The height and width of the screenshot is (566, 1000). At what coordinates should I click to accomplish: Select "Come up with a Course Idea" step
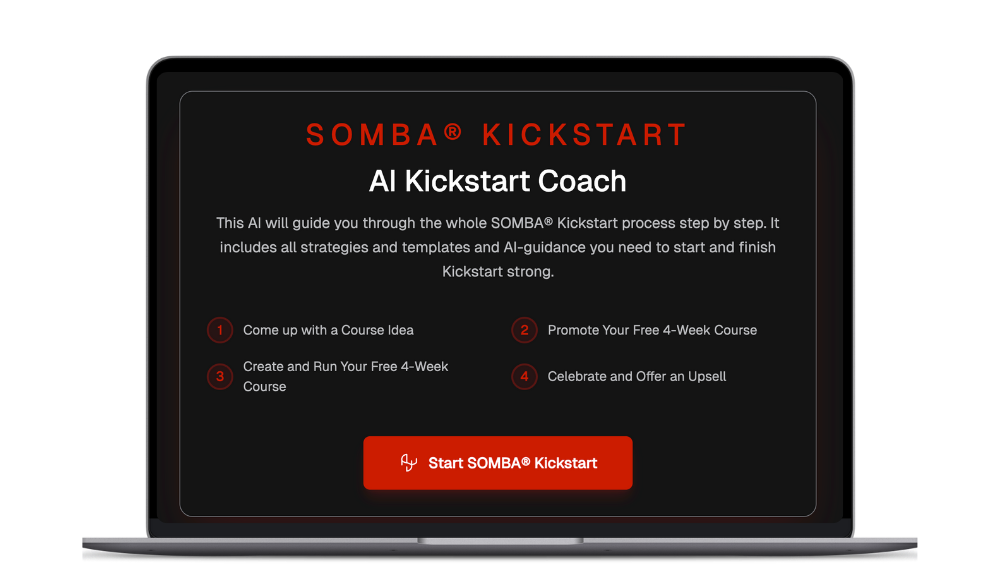tap(328, 330)
